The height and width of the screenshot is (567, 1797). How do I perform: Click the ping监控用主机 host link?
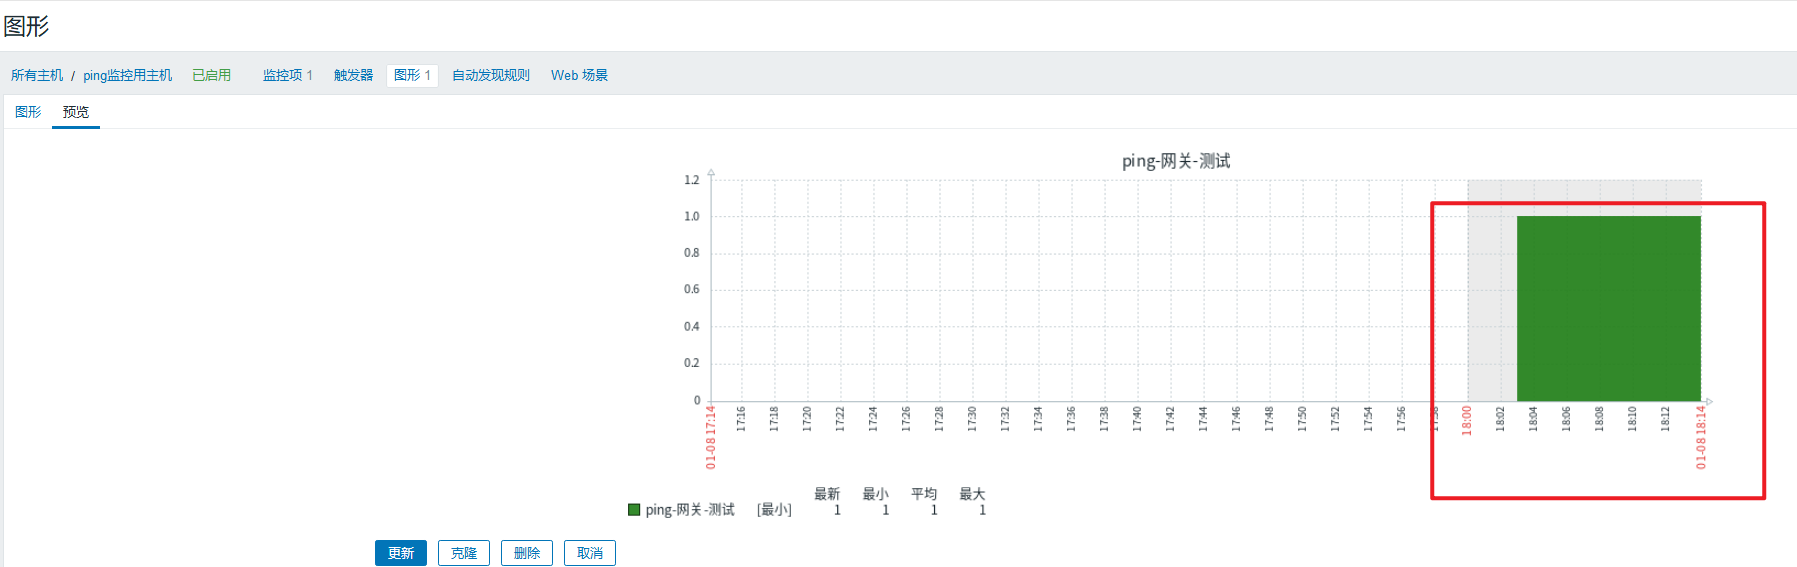[x=127, y=76]
